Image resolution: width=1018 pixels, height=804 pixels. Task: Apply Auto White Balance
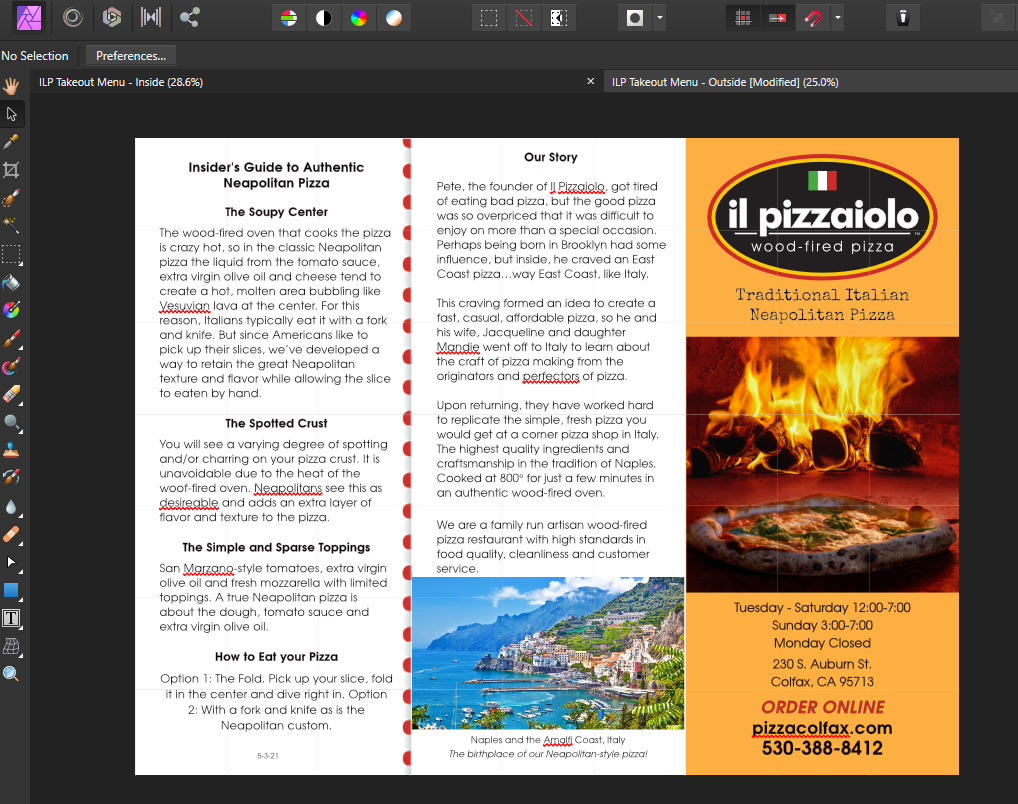click(394, 18)
